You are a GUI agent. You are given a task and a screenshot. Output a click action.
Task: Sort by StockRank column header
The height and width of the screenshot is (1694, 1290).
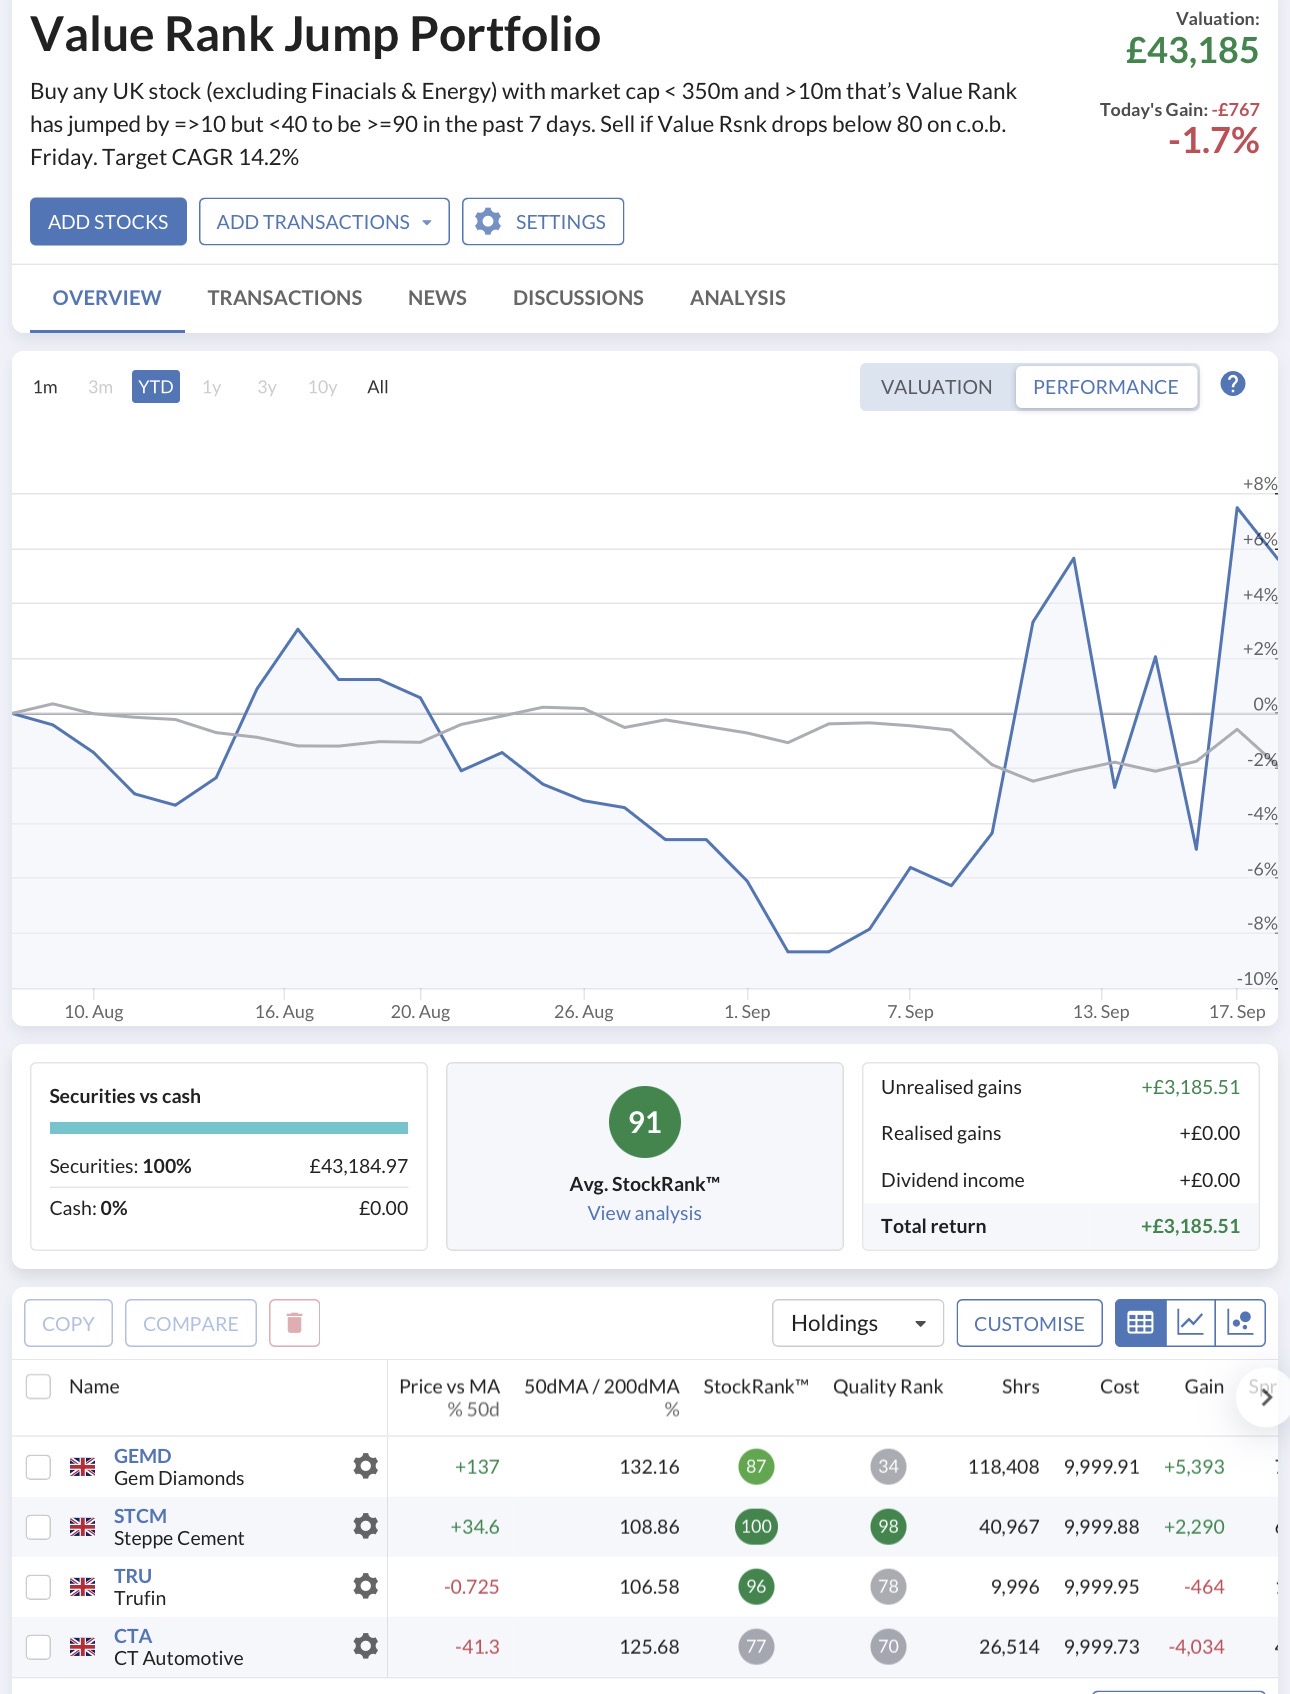coord(756,1386)
